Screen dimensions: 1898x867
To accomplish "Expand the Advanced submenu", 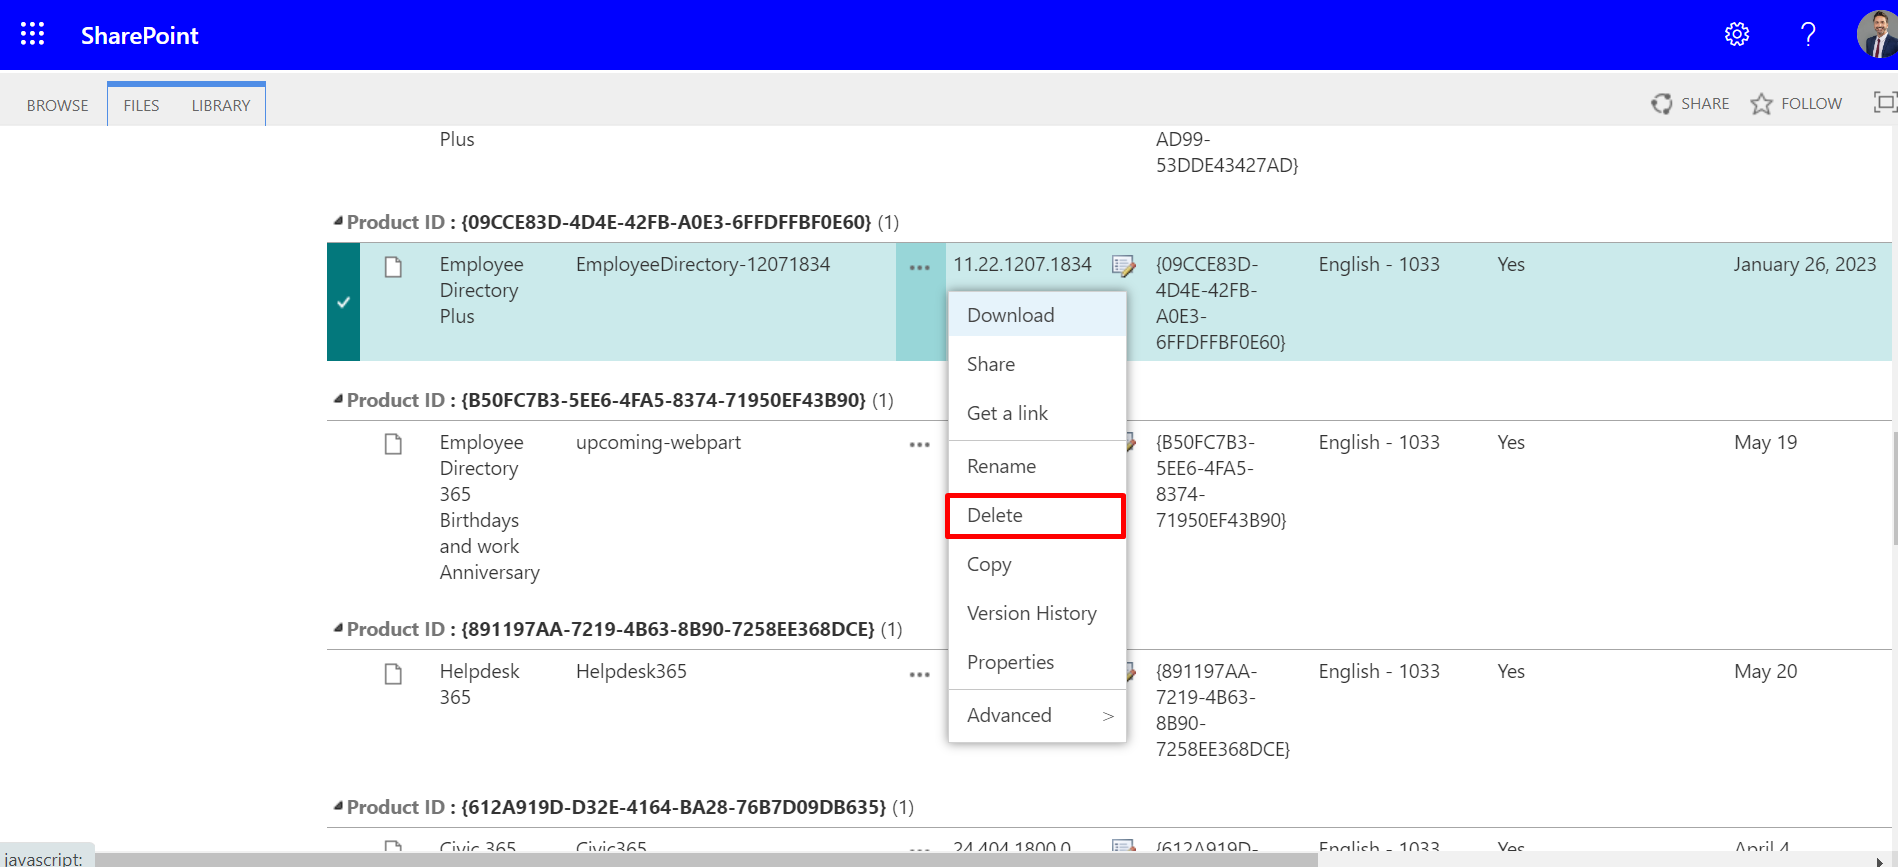I will pyautogui.click(x=1037, y=715).
